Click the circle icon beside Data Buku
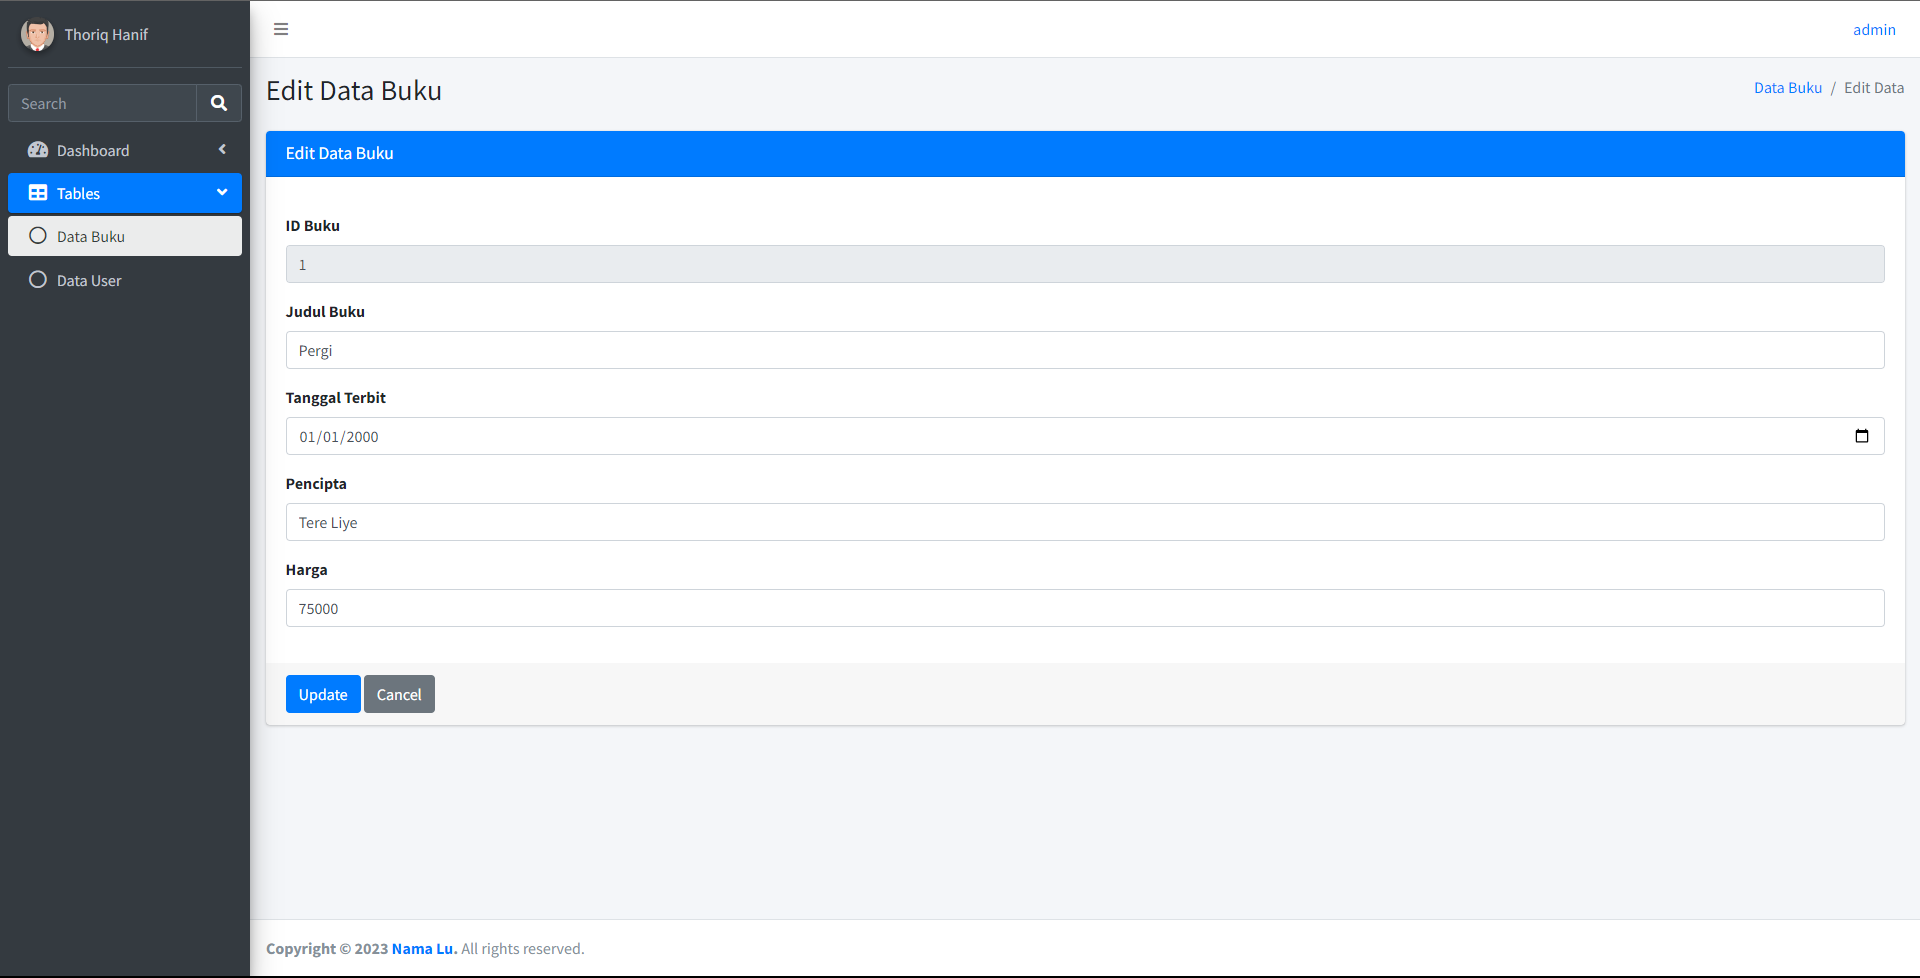The image size is (1920, 978). click(x=38, y=236)
